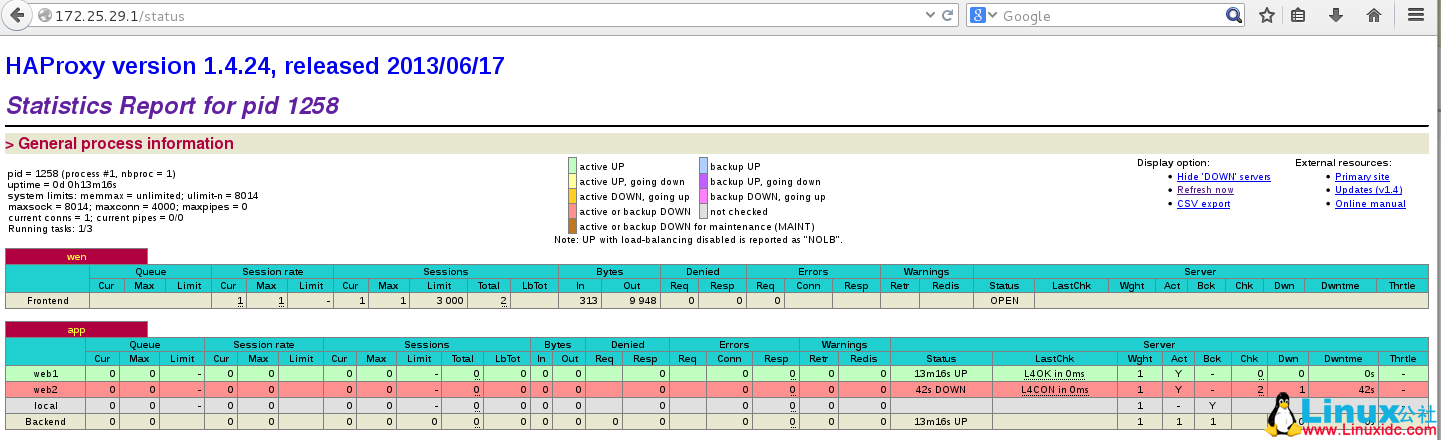Click the pink 'backup DOWN, going up' swatch

click(x=703, y=196)
